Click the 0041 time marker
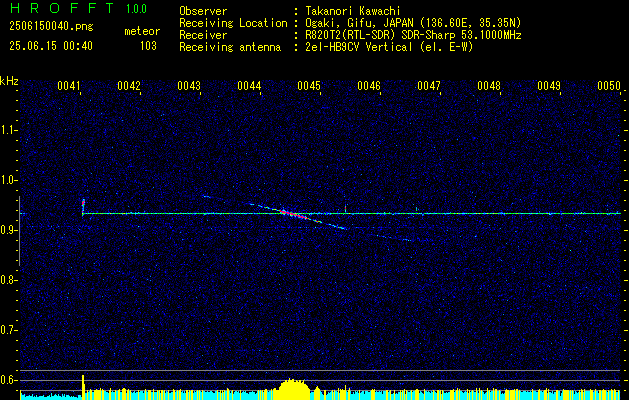 pos(69,85)
